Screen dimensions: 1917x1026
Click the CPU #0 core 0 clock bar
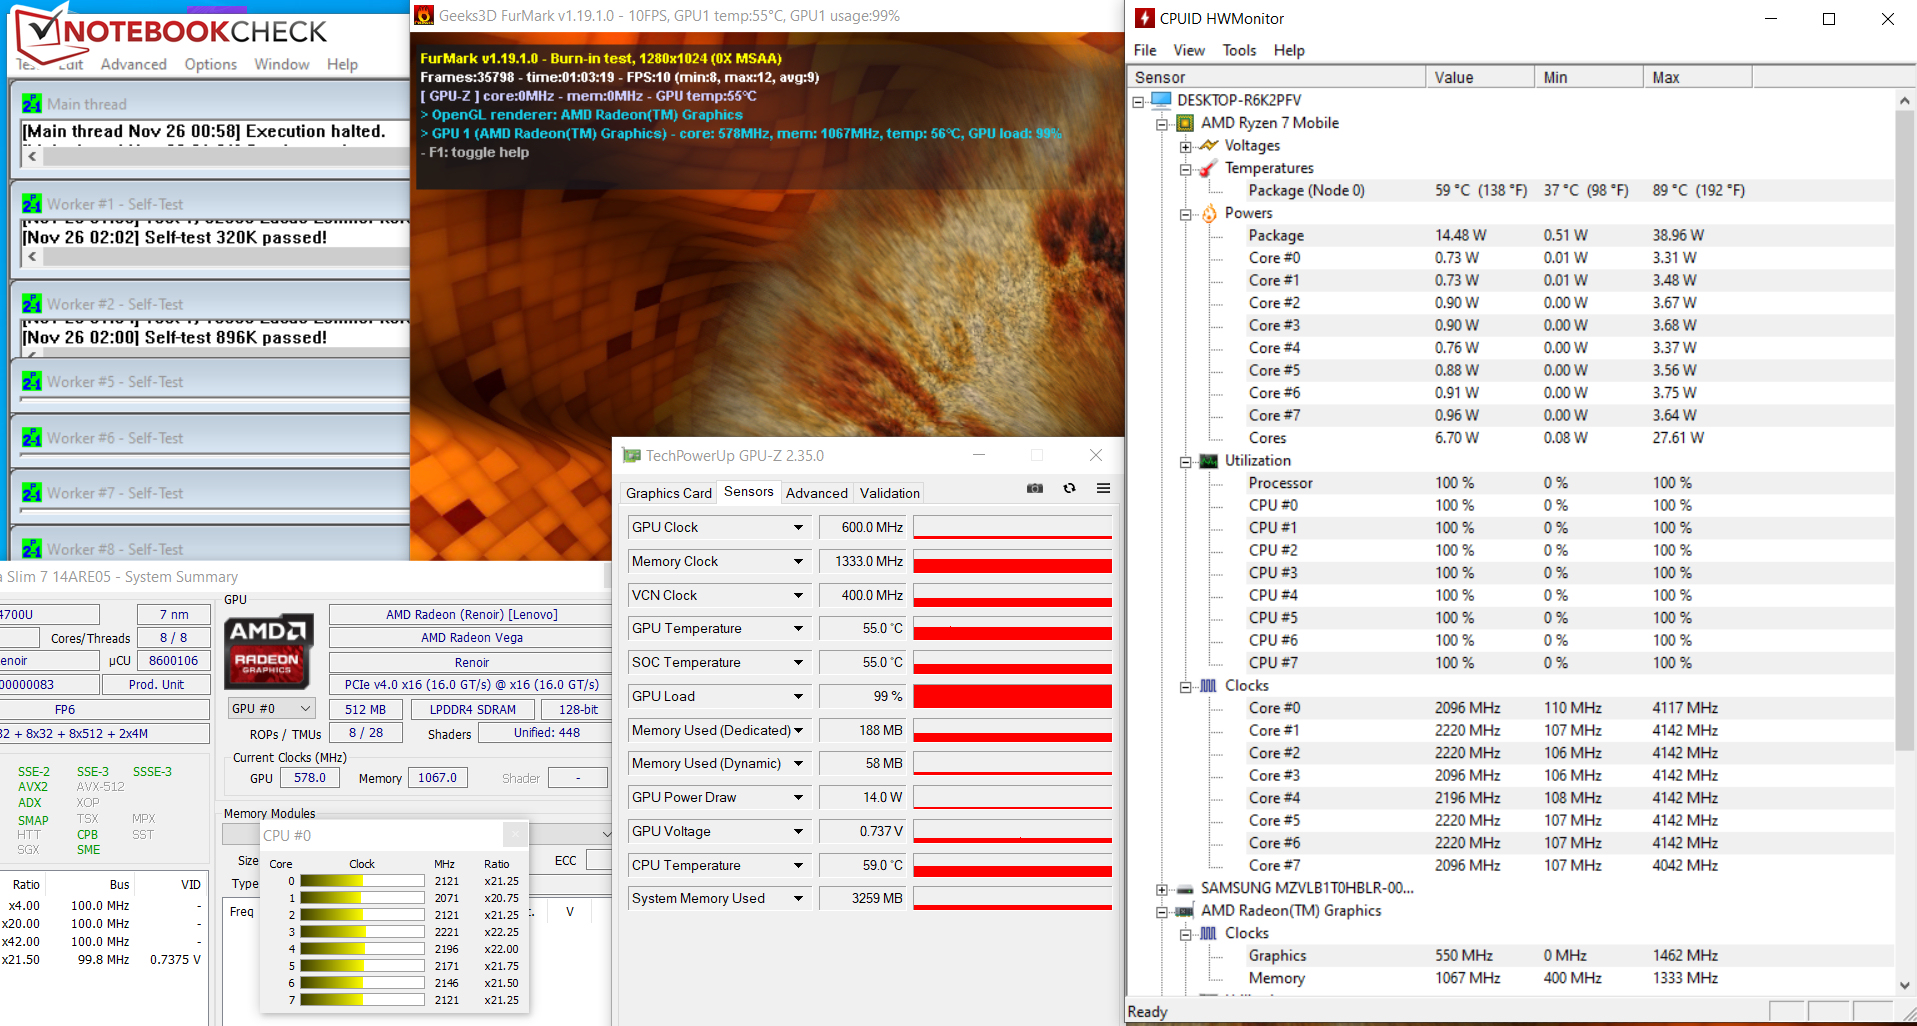362,881
